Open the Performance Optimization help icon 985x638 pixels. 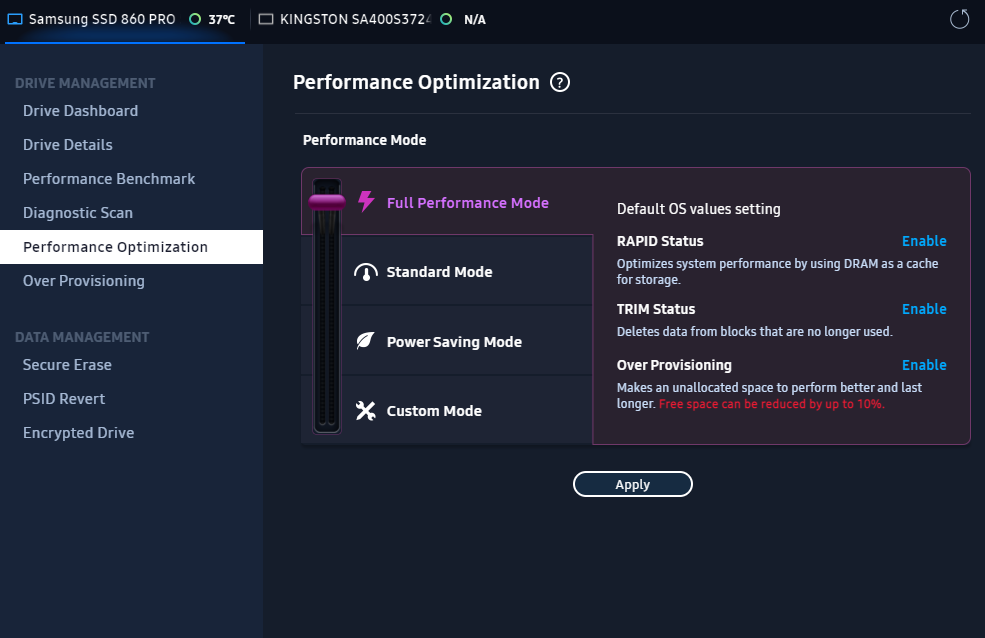560,83
